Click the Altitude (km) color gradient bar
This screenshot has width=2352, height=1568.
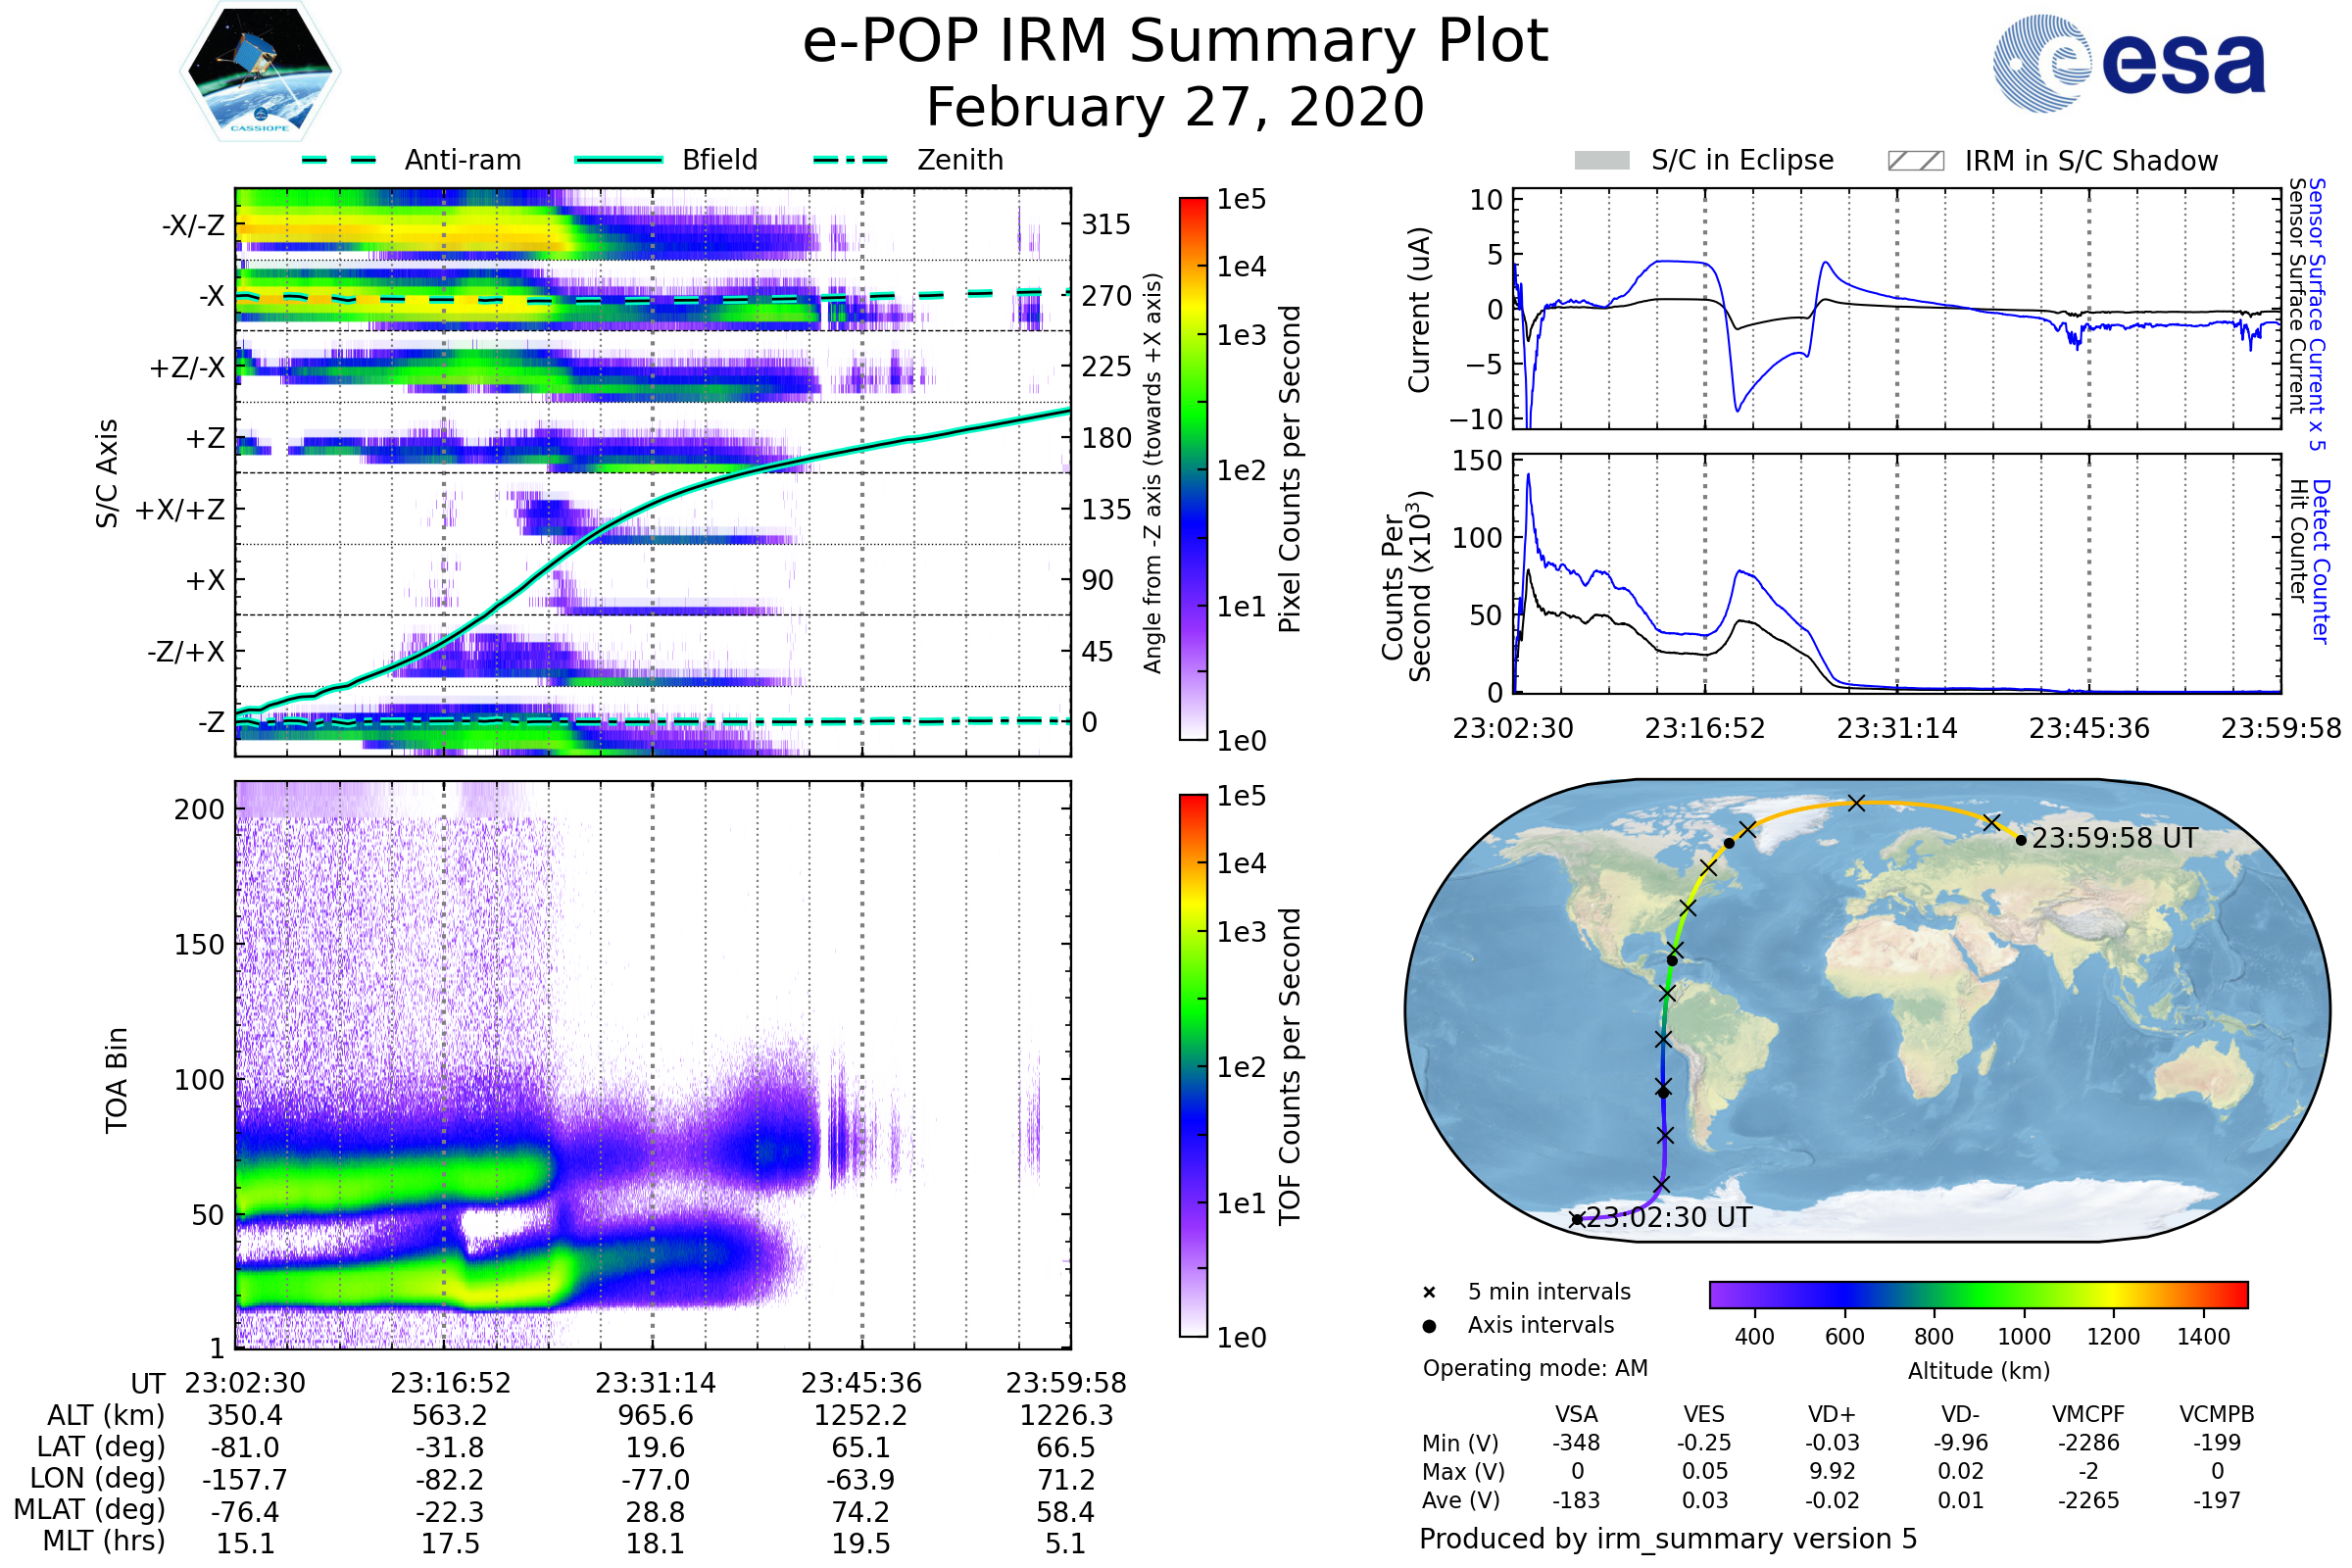click(1978, 1294)
